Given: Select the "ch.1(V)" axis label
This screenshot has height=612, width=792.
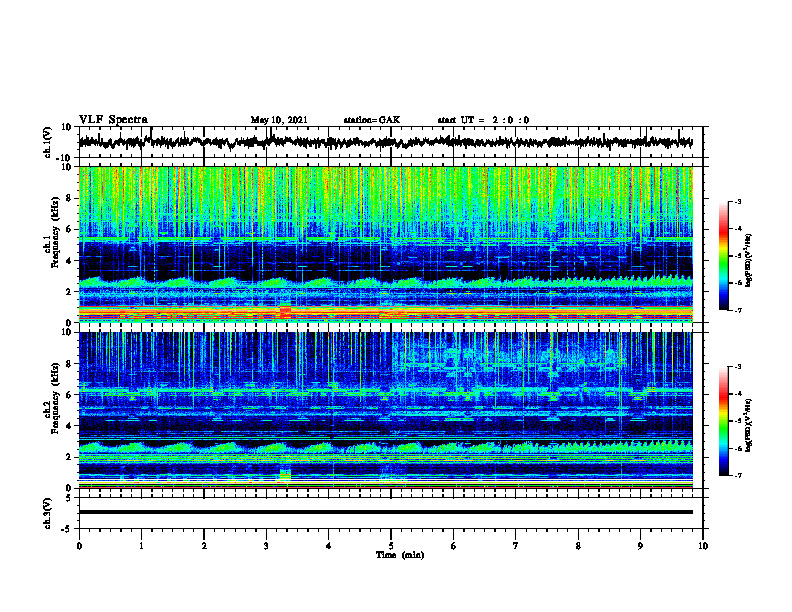Looking at the screenshot, I should pos(48,142).
